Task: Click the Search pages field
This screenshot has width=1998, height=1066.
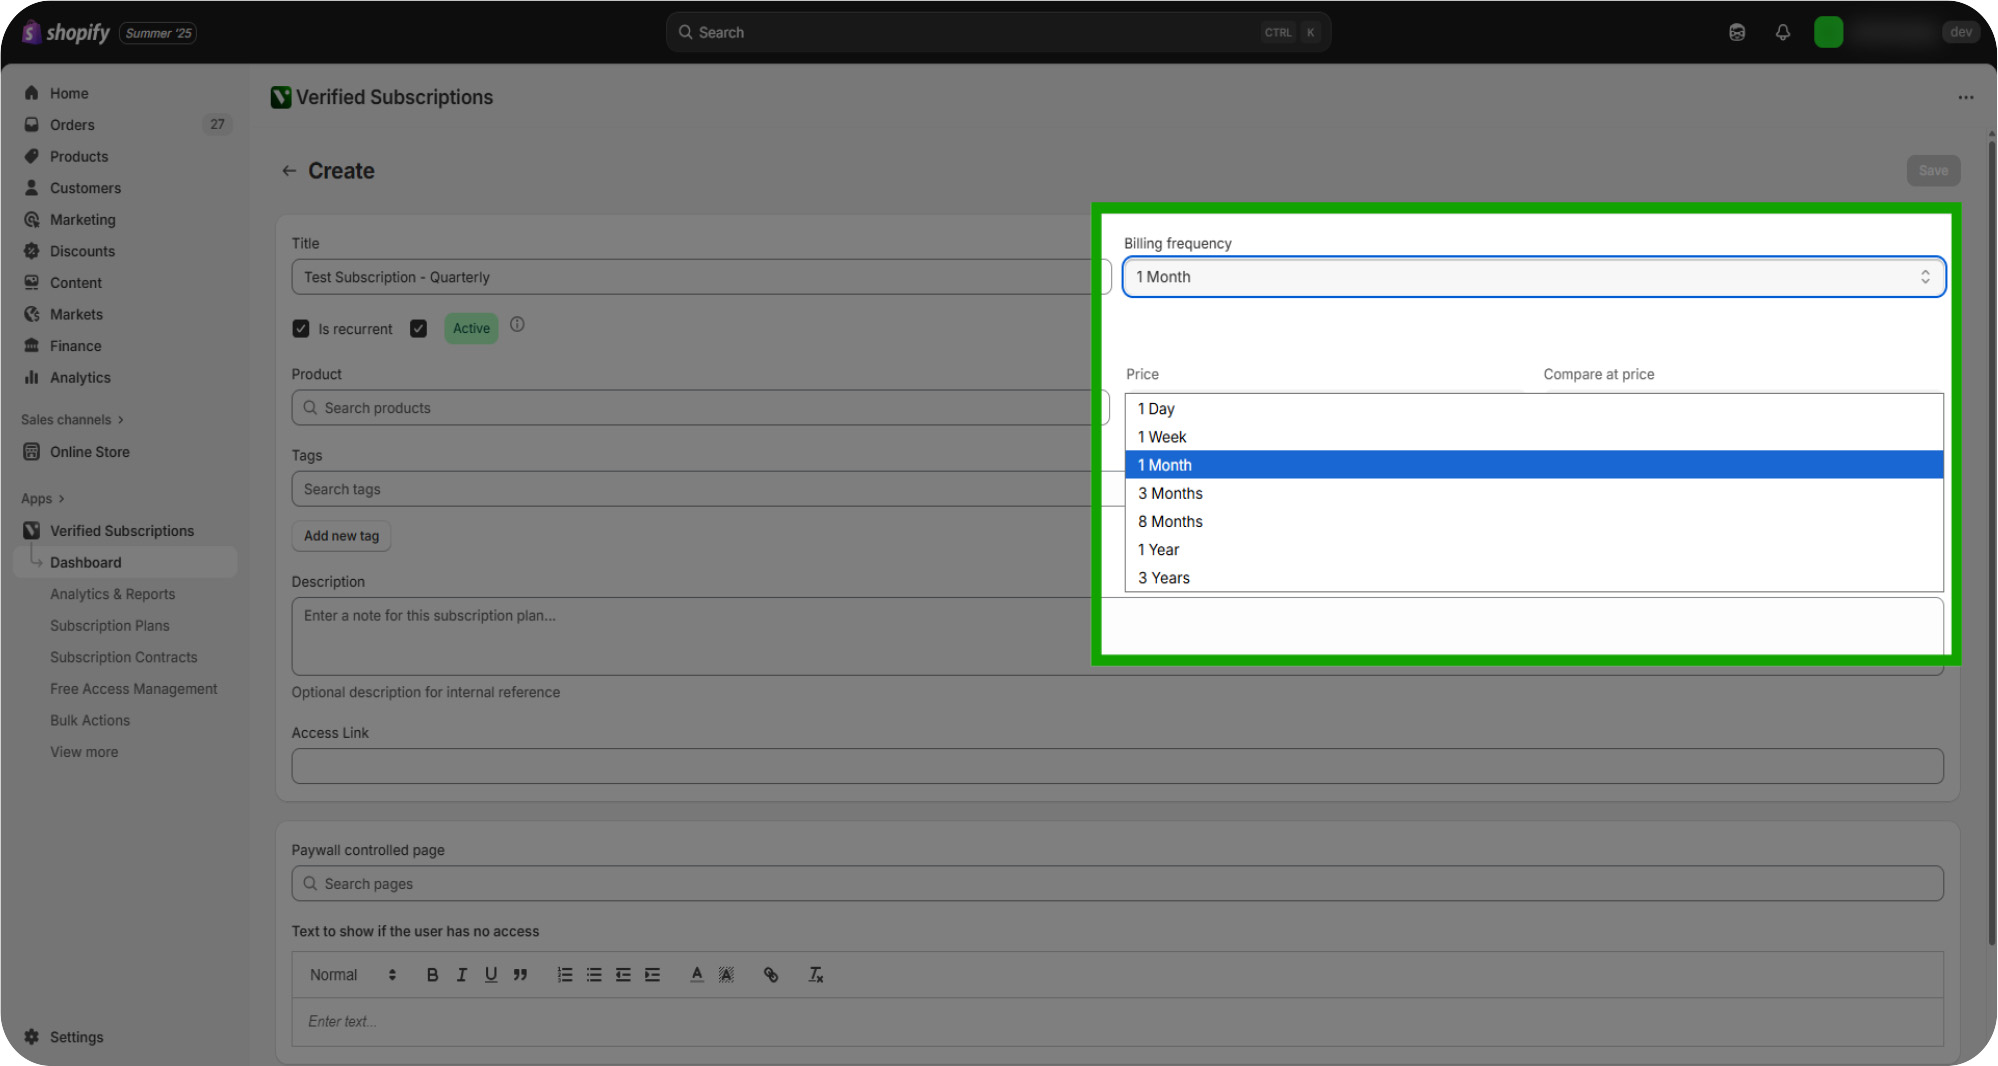Action: 1117,884
